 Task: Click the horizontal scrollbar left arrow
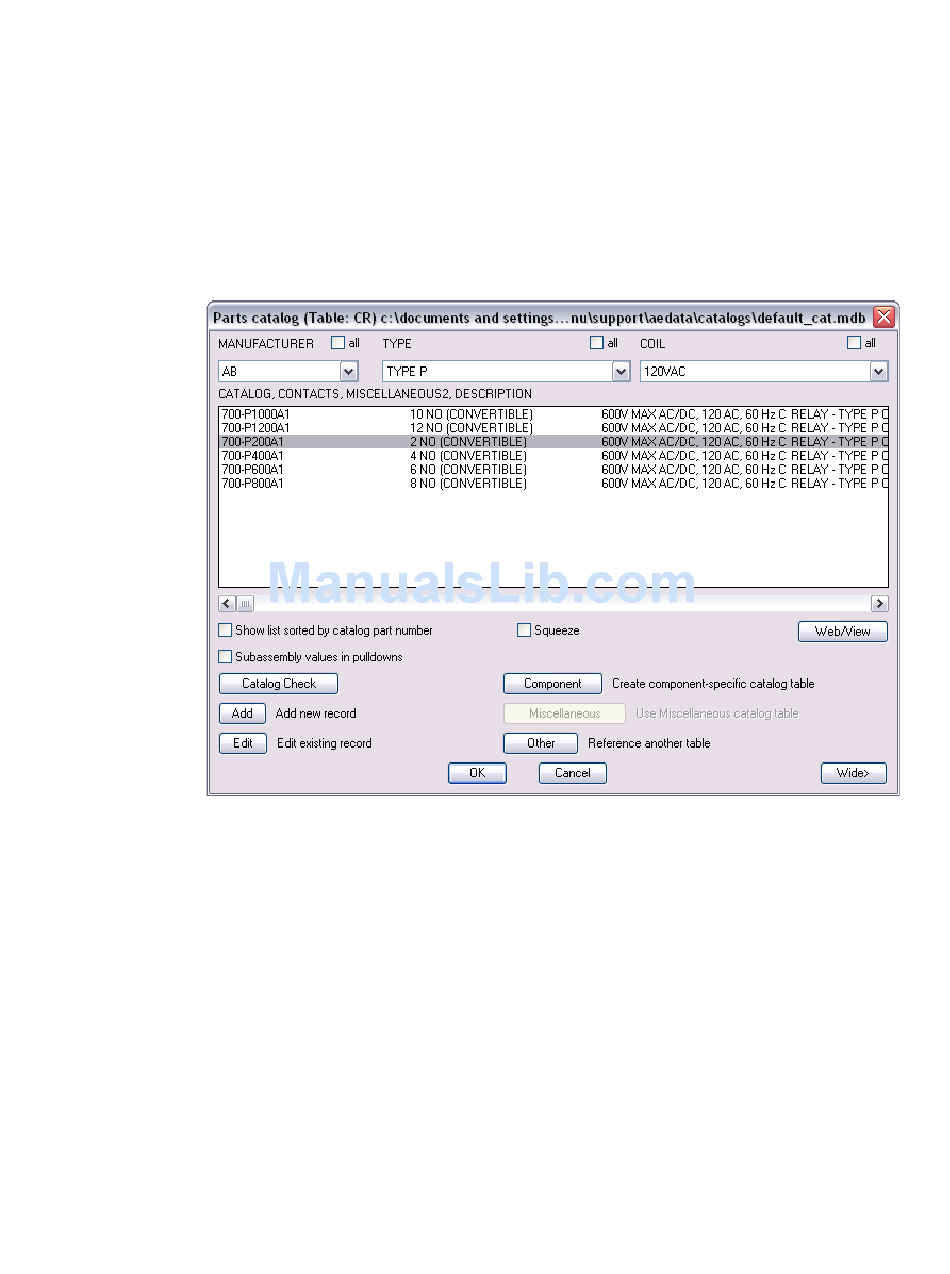coord(227,603)
